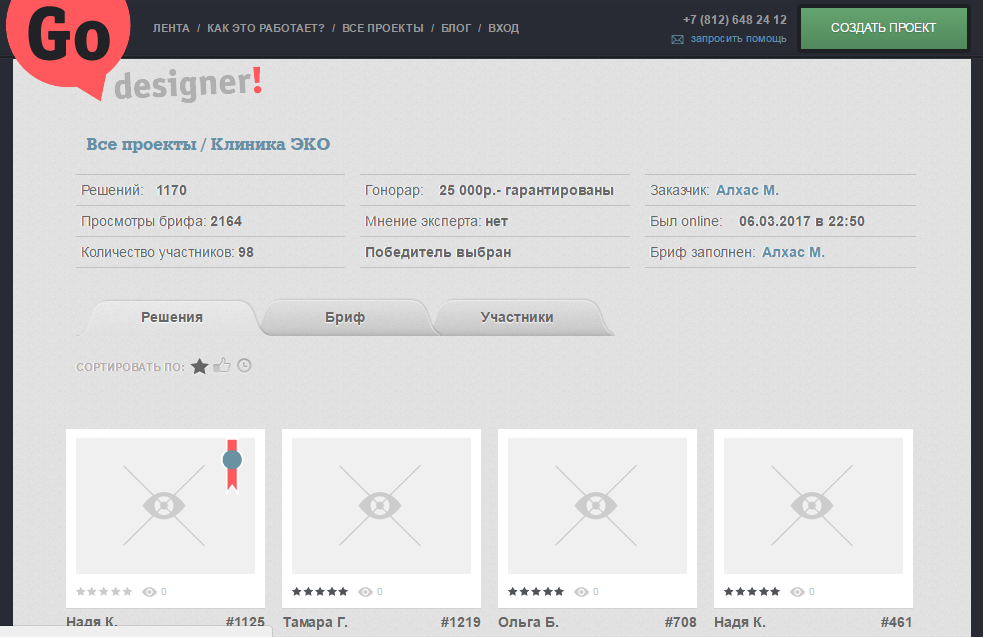Click Гонорар 25 000р.- гарантированы text
This screenshot has width=984, height=638.
[489, 190]
